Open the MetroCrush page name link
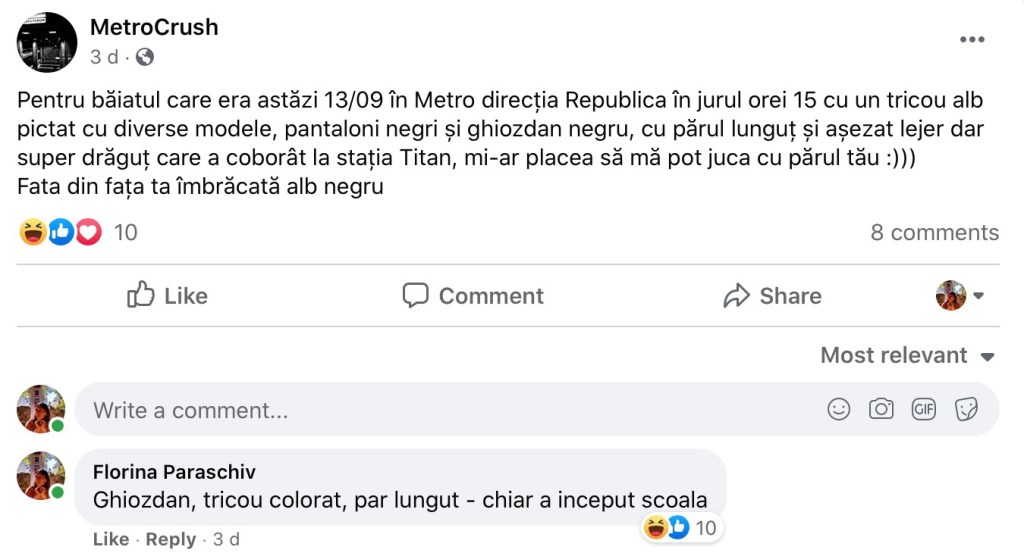Image resolution: width=1024 pixels, height=553 pixels. (x=154, y=27)
